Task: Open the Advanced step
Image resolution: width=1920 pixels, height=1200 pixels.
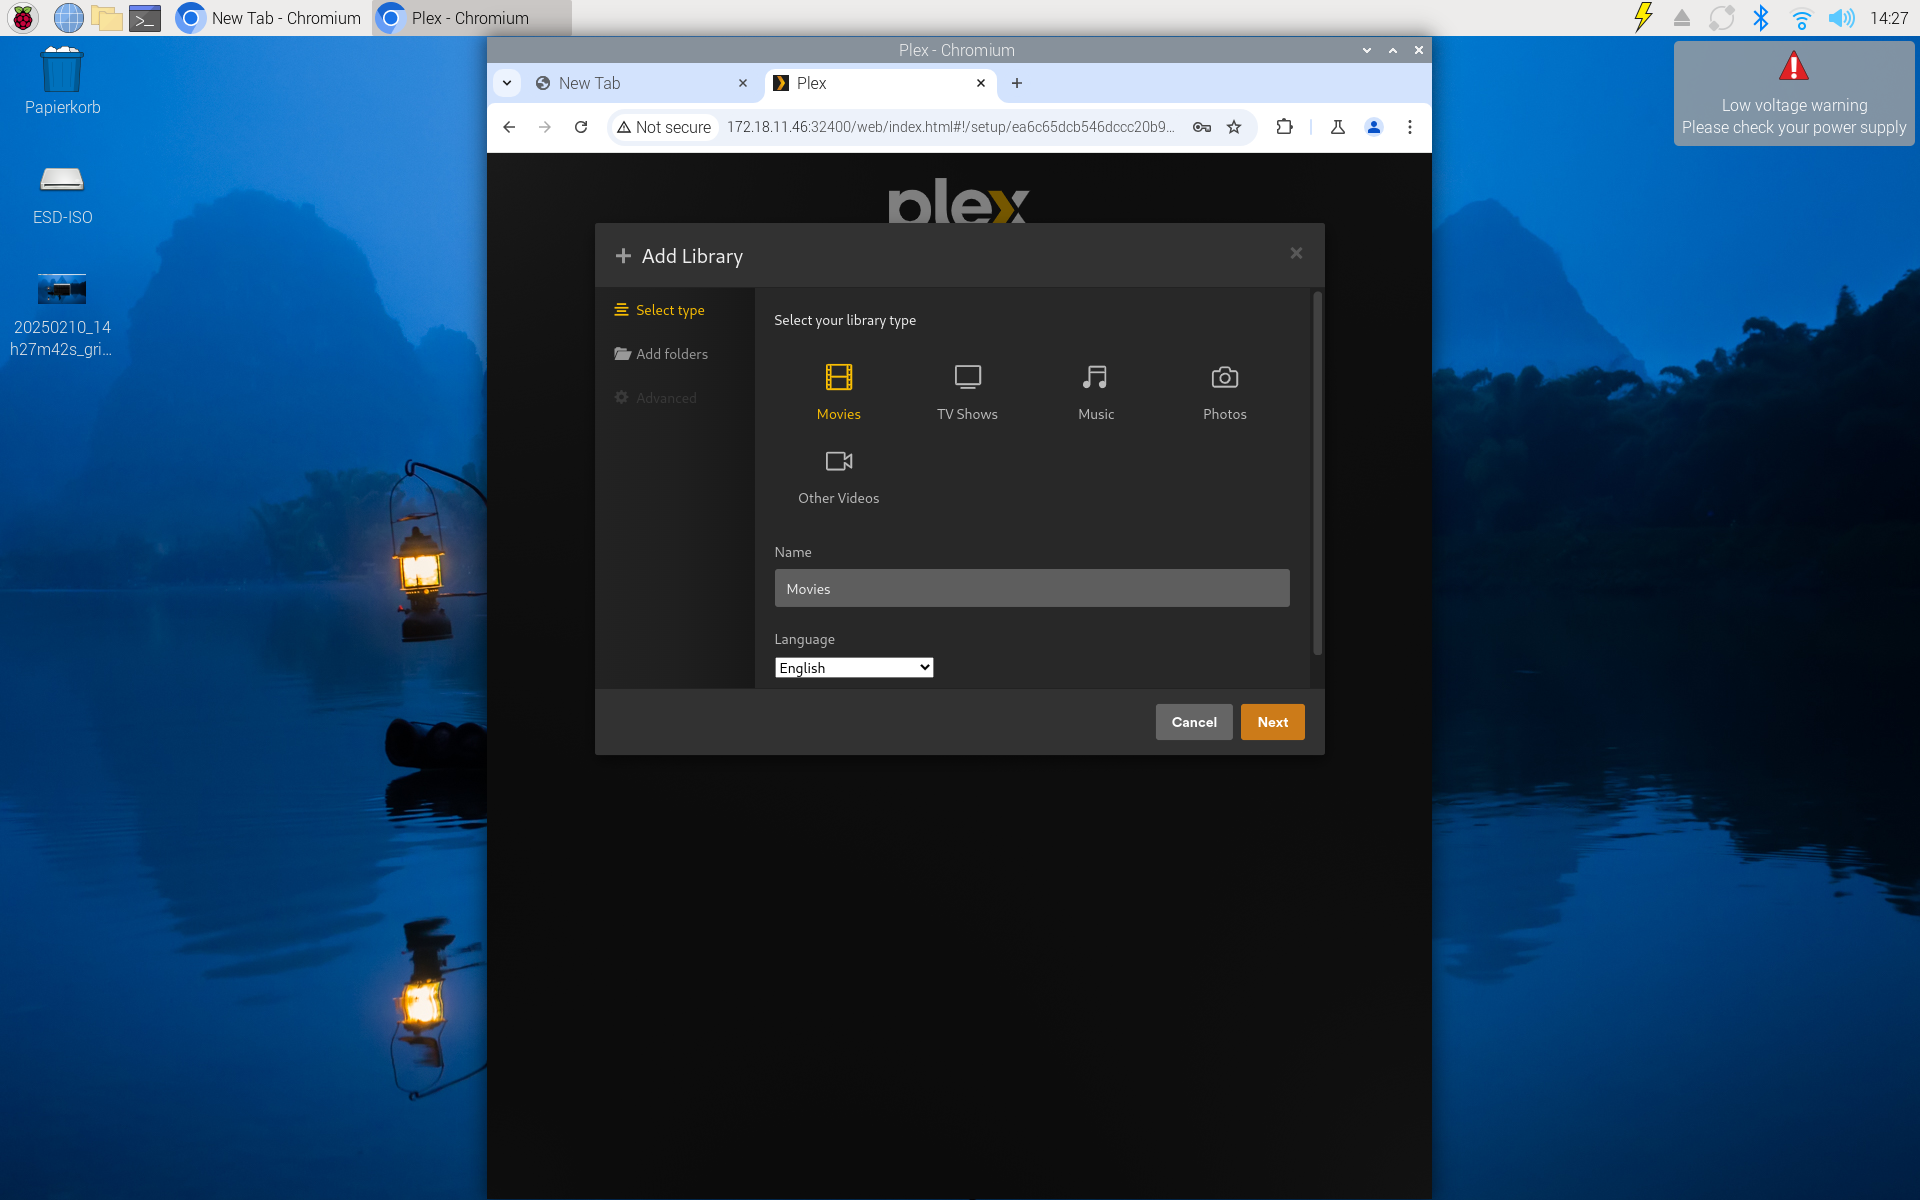Action: pos(655,398)
